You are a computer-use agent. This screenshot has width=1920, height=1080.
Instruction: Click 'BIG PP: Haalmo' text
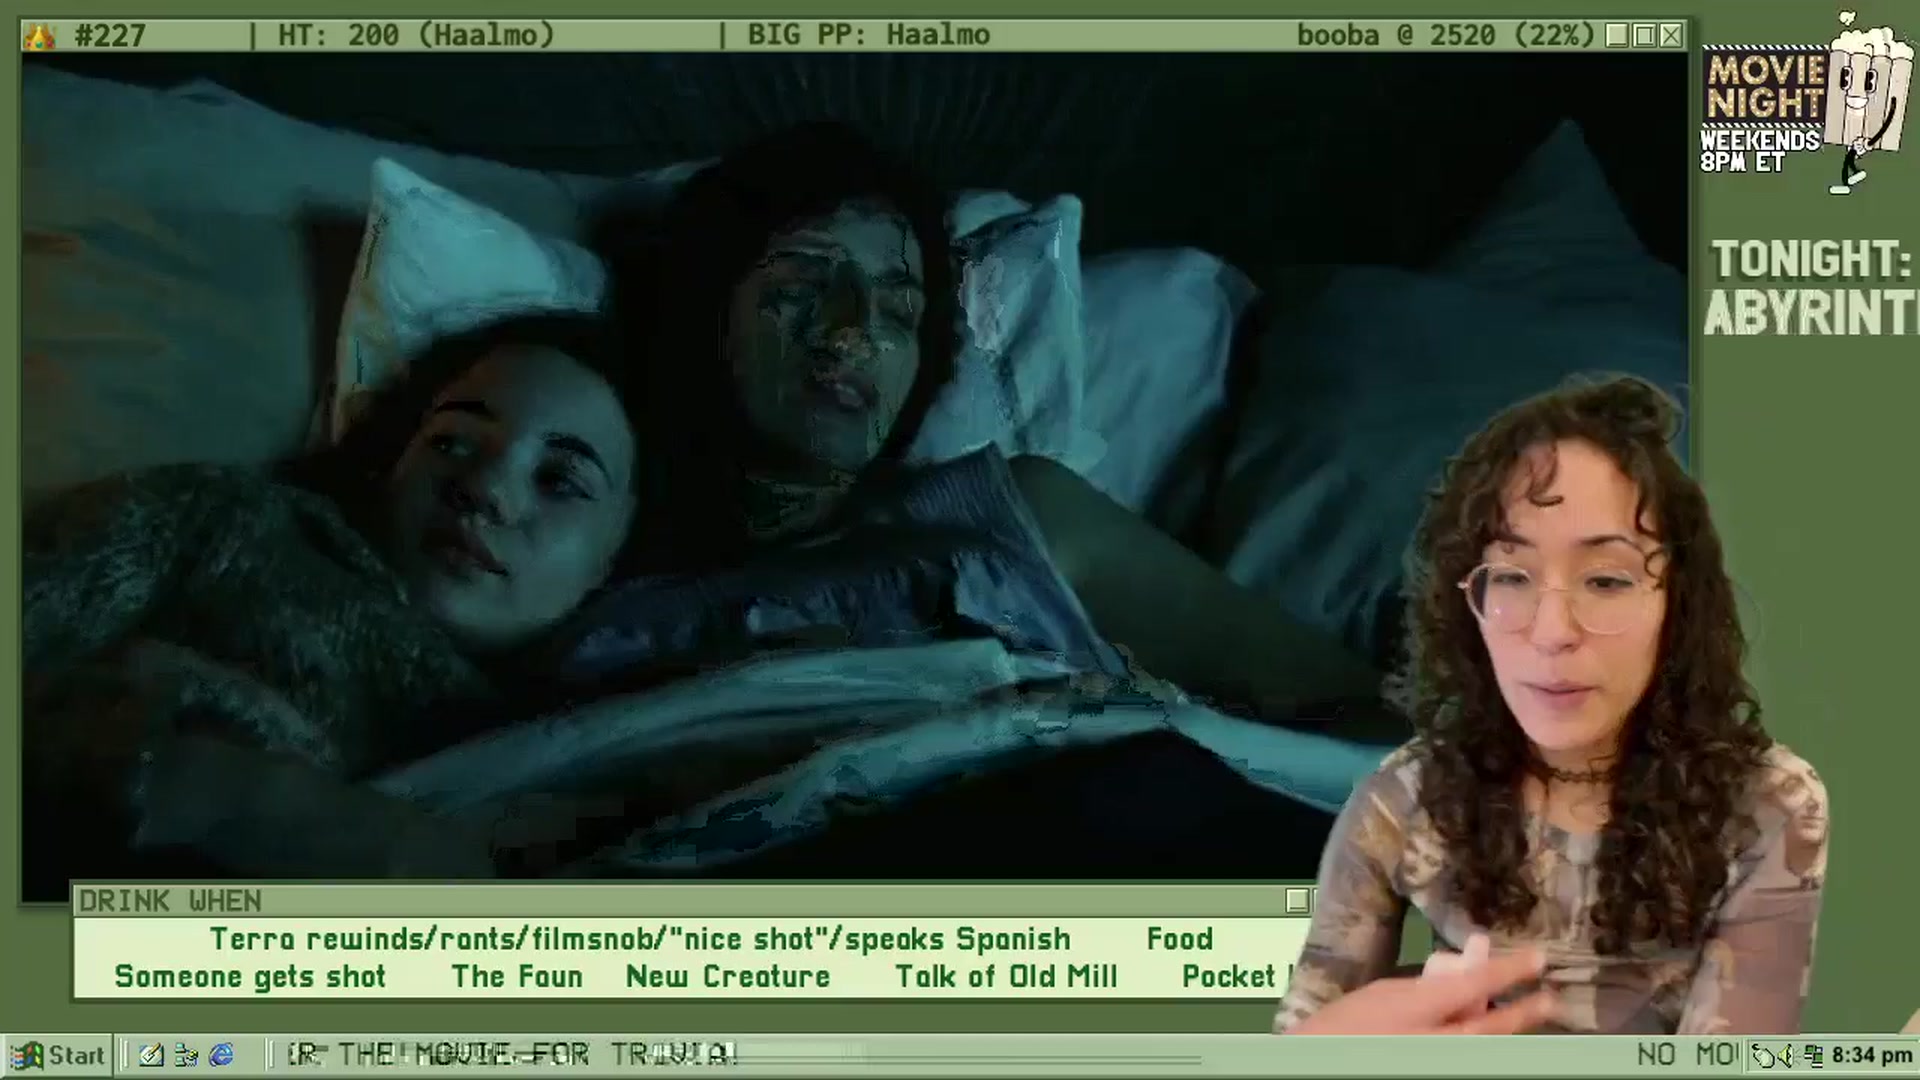[868, 35]
